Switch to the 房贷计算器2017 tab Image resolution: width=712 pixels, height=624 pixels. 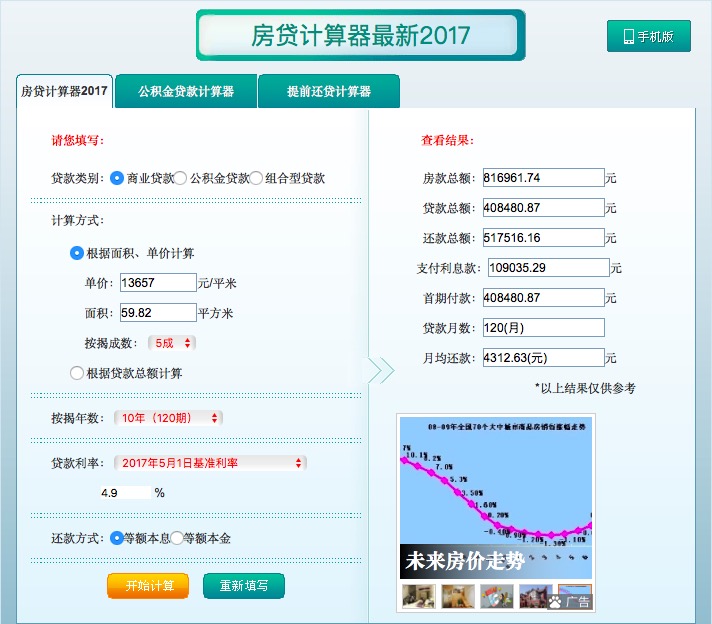click(64, 91)
